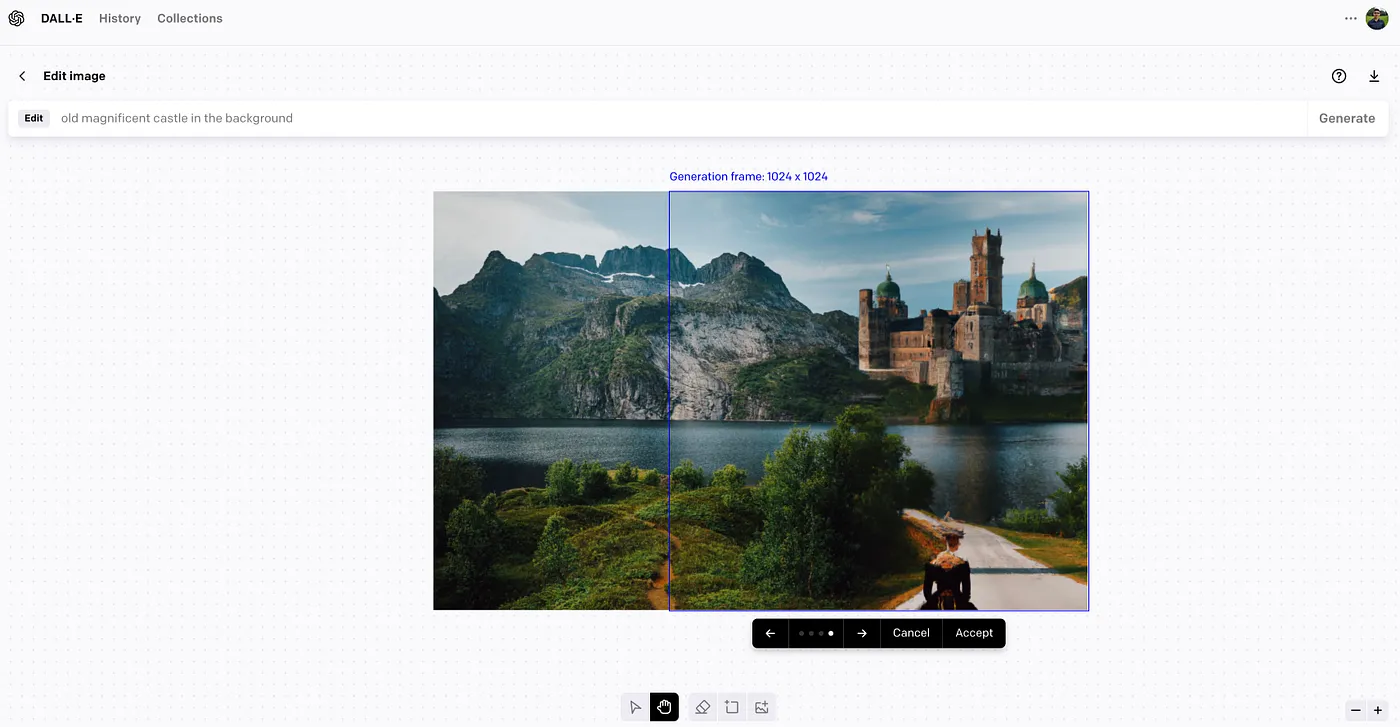Select the eraser tool
The image size is (1400, 727).
(x=702, y=707)
